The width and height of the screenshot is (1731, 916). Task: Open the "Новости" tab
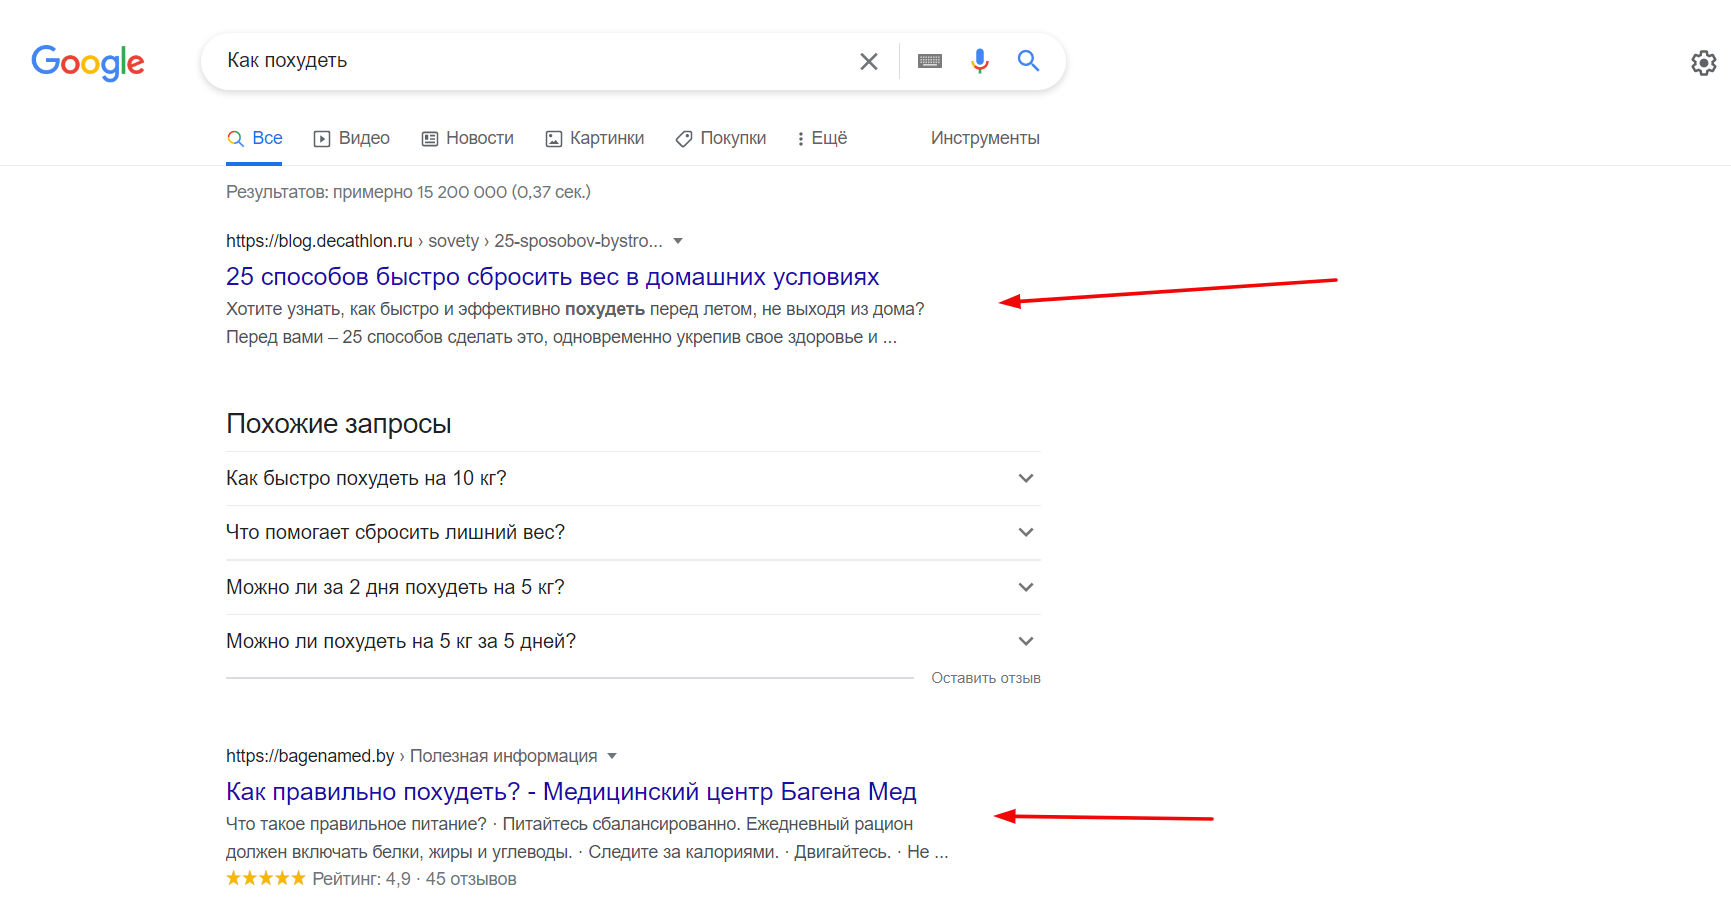click(x=468, y=138)
